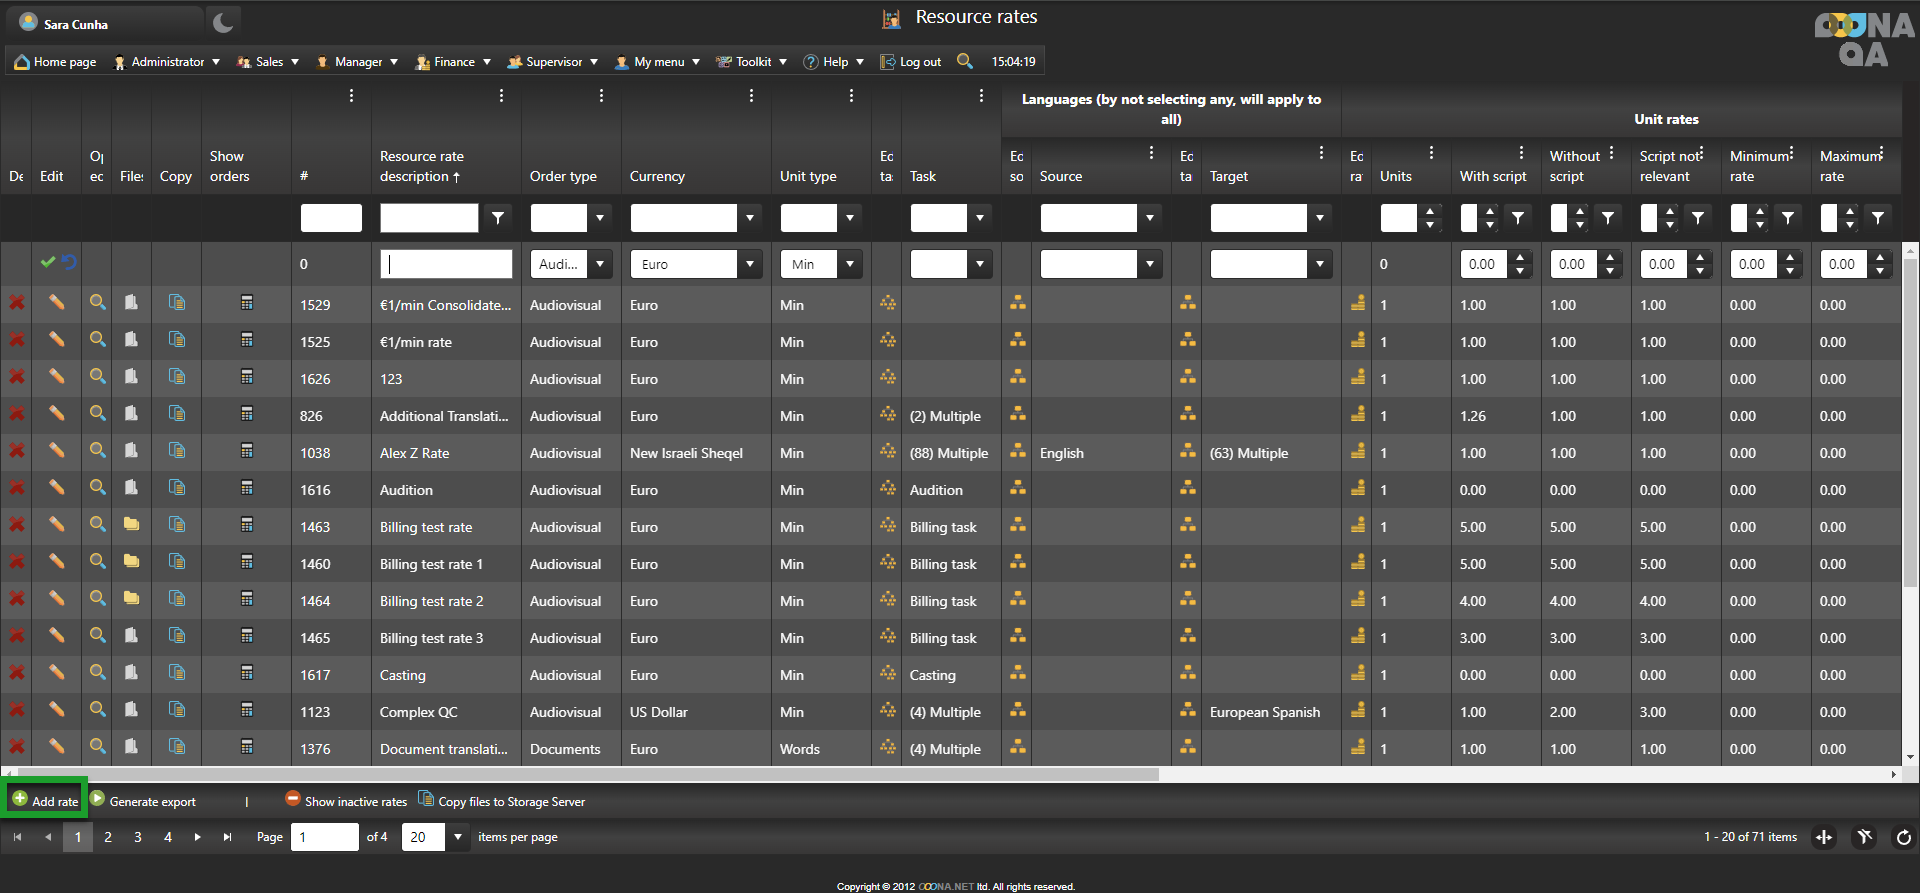Open the Toolkit menu
1920x893 pixels.
752,62
